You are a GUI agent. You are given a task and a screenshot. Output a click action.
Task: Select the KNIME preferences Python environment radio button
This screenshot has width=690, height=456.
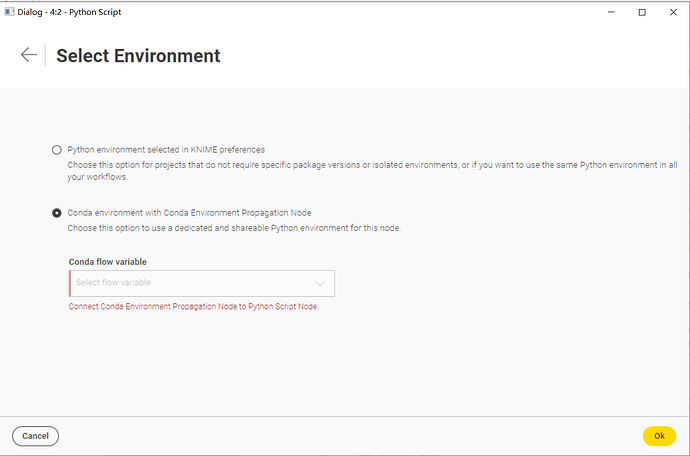click(57, 149)
